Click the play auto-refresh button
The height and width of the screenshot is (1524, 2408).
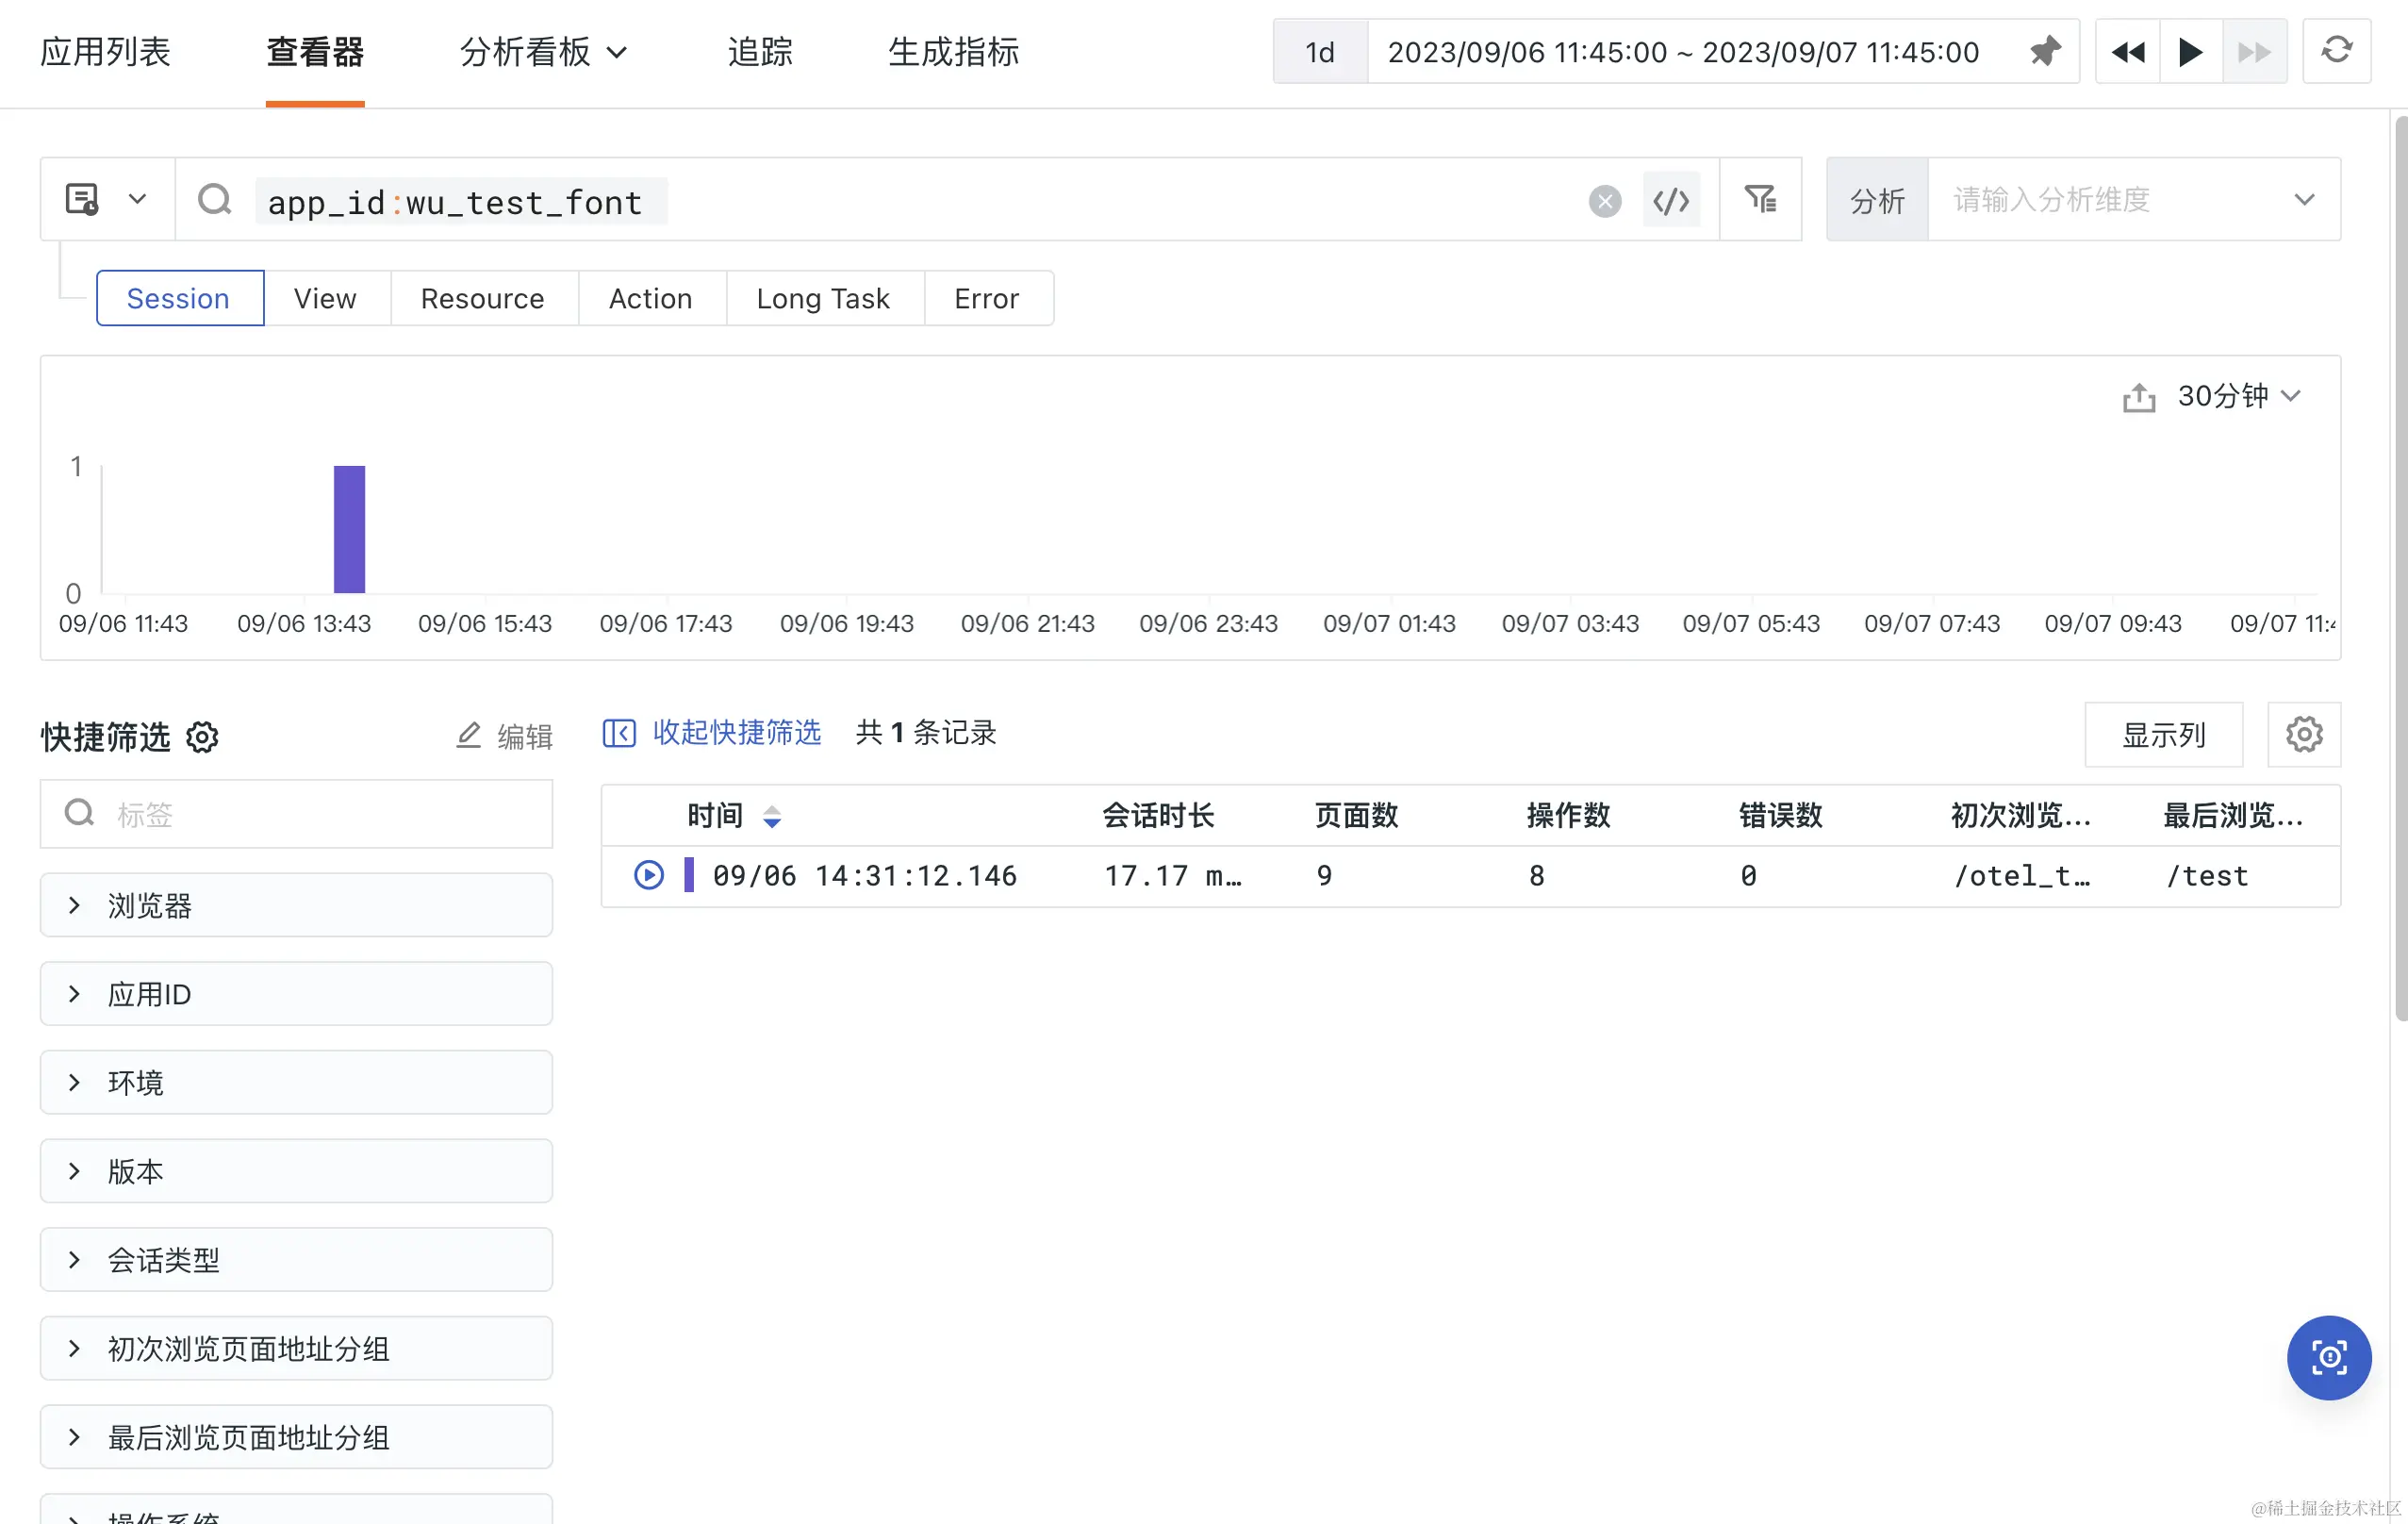[x=2191, y=51]
